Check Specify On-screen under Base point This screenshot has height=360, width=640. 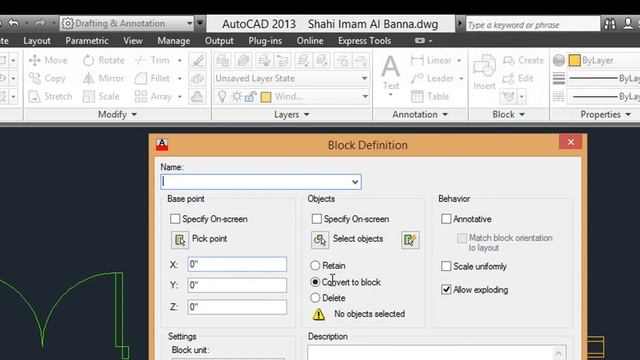[175, 219]
